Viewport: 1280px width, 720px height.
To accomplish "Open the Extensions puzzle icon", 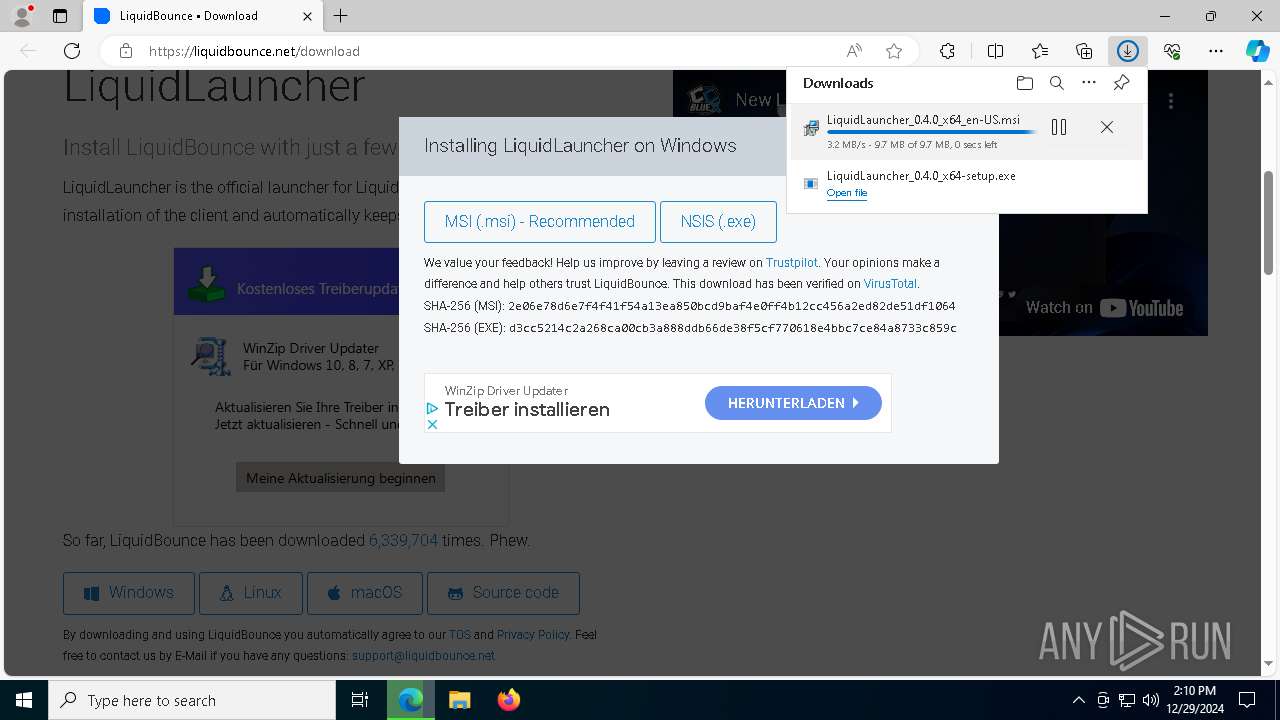I will (x=947, y=51).
